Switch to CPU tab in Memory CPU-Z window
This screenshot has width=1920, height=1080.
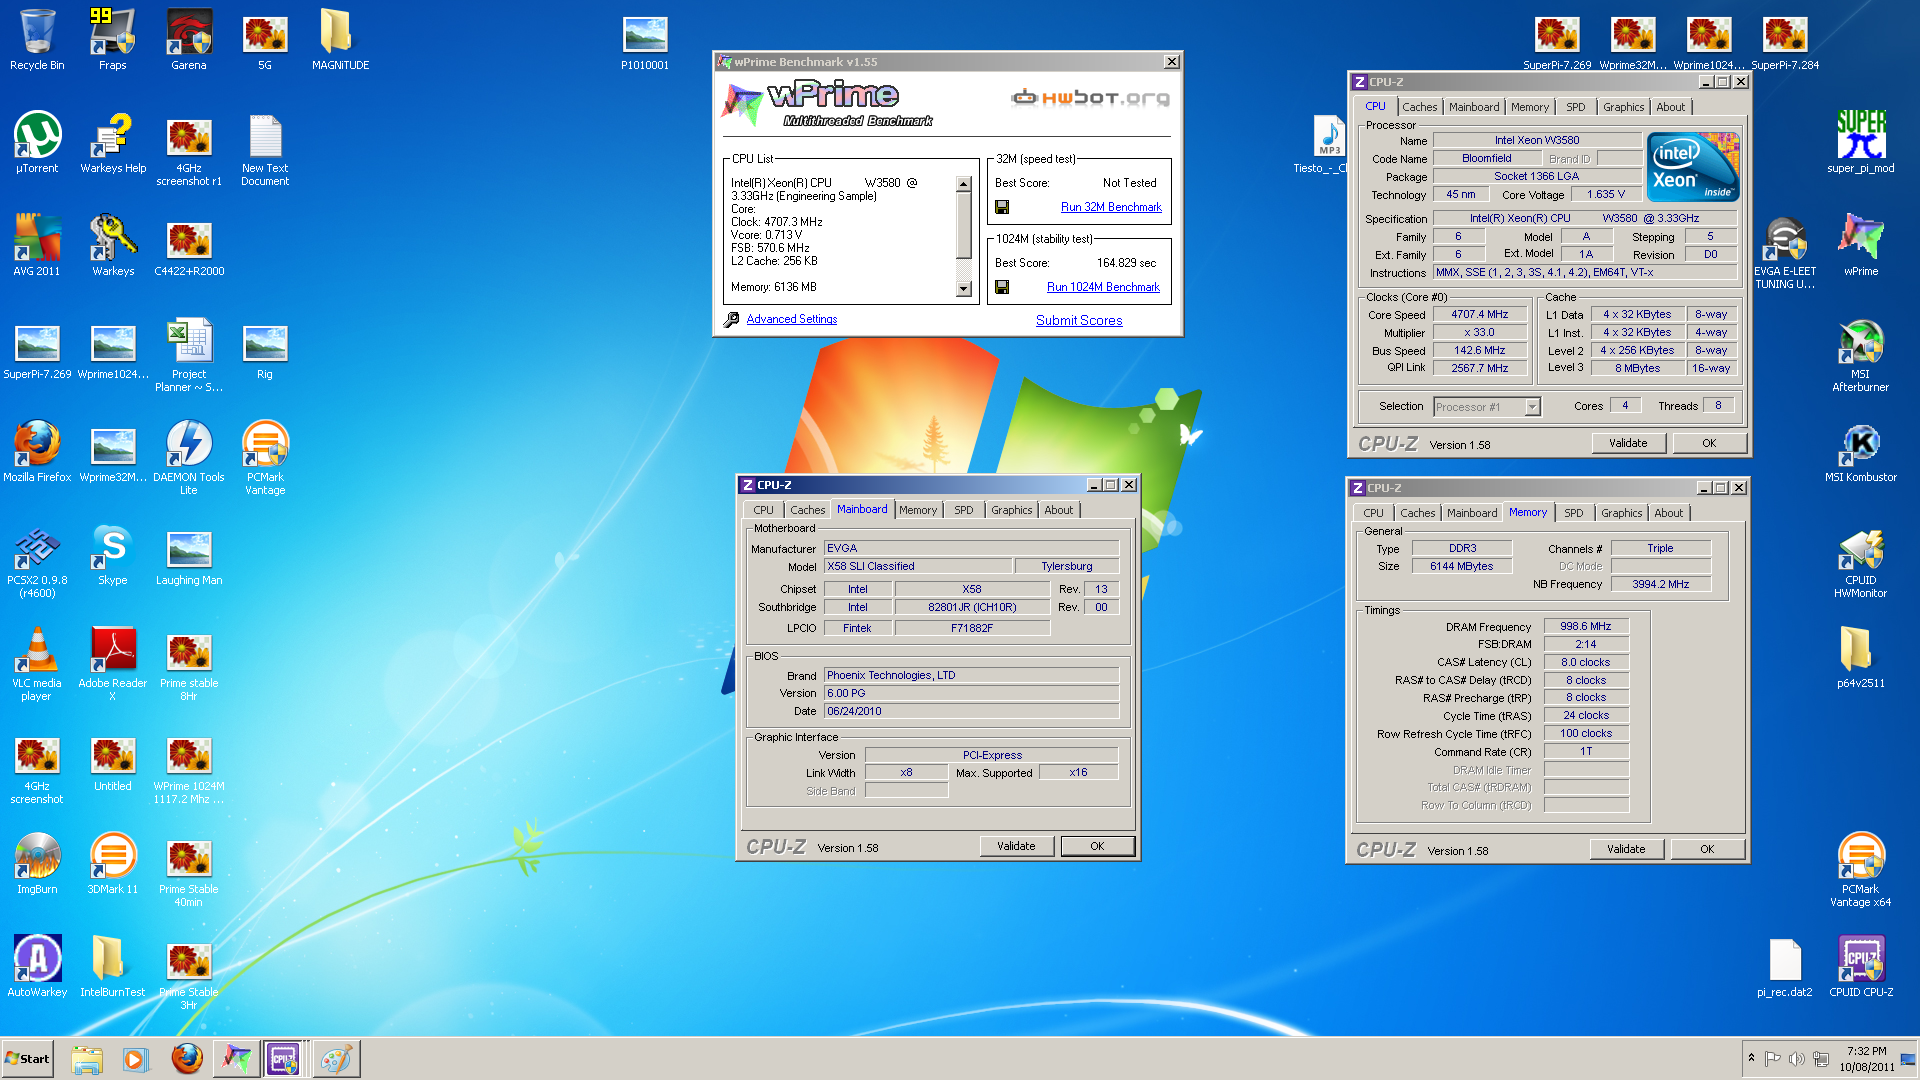(x=1373, y=513)
